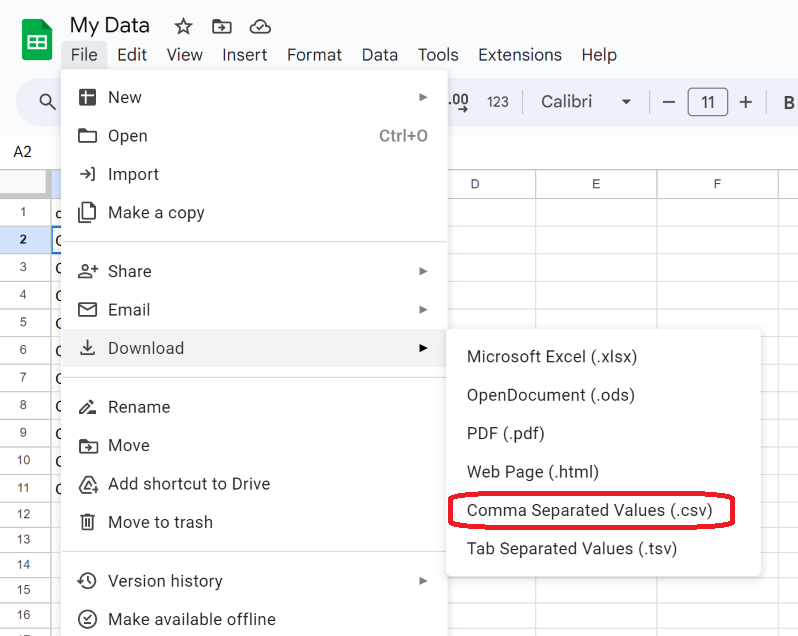798x636 pixels.
Task: Download as Comma Separated Values (.csv)
Action: point(603,510)
